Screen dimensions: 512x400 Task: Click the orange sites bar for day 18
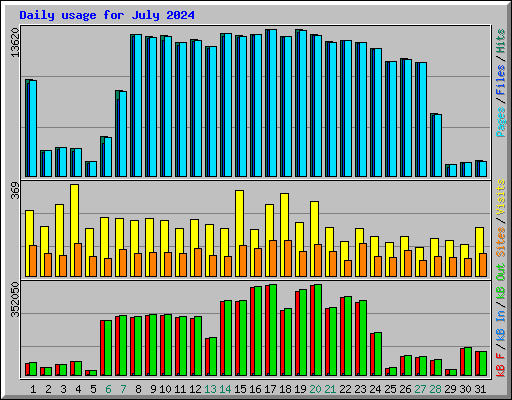pyautogui.click(x=288, y=258)
